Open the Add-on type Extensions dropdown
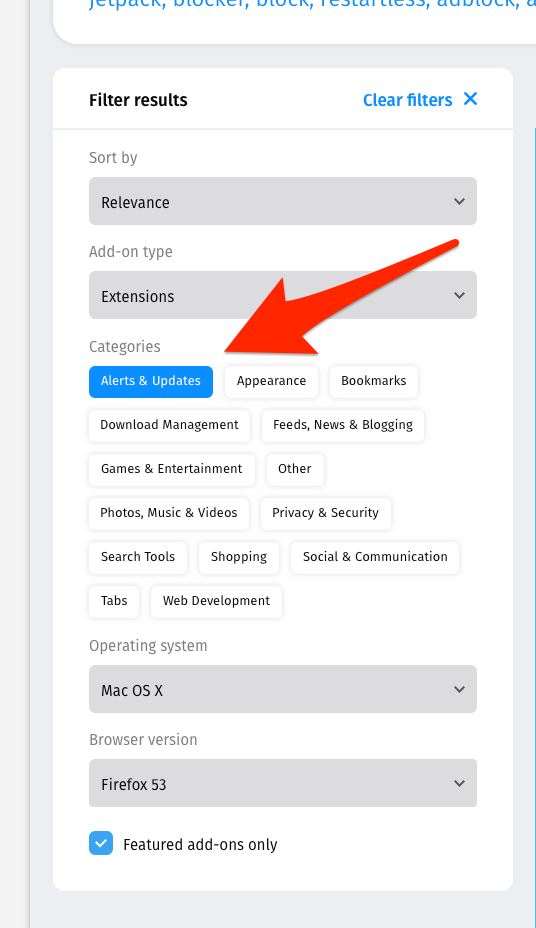 point(283,295)
